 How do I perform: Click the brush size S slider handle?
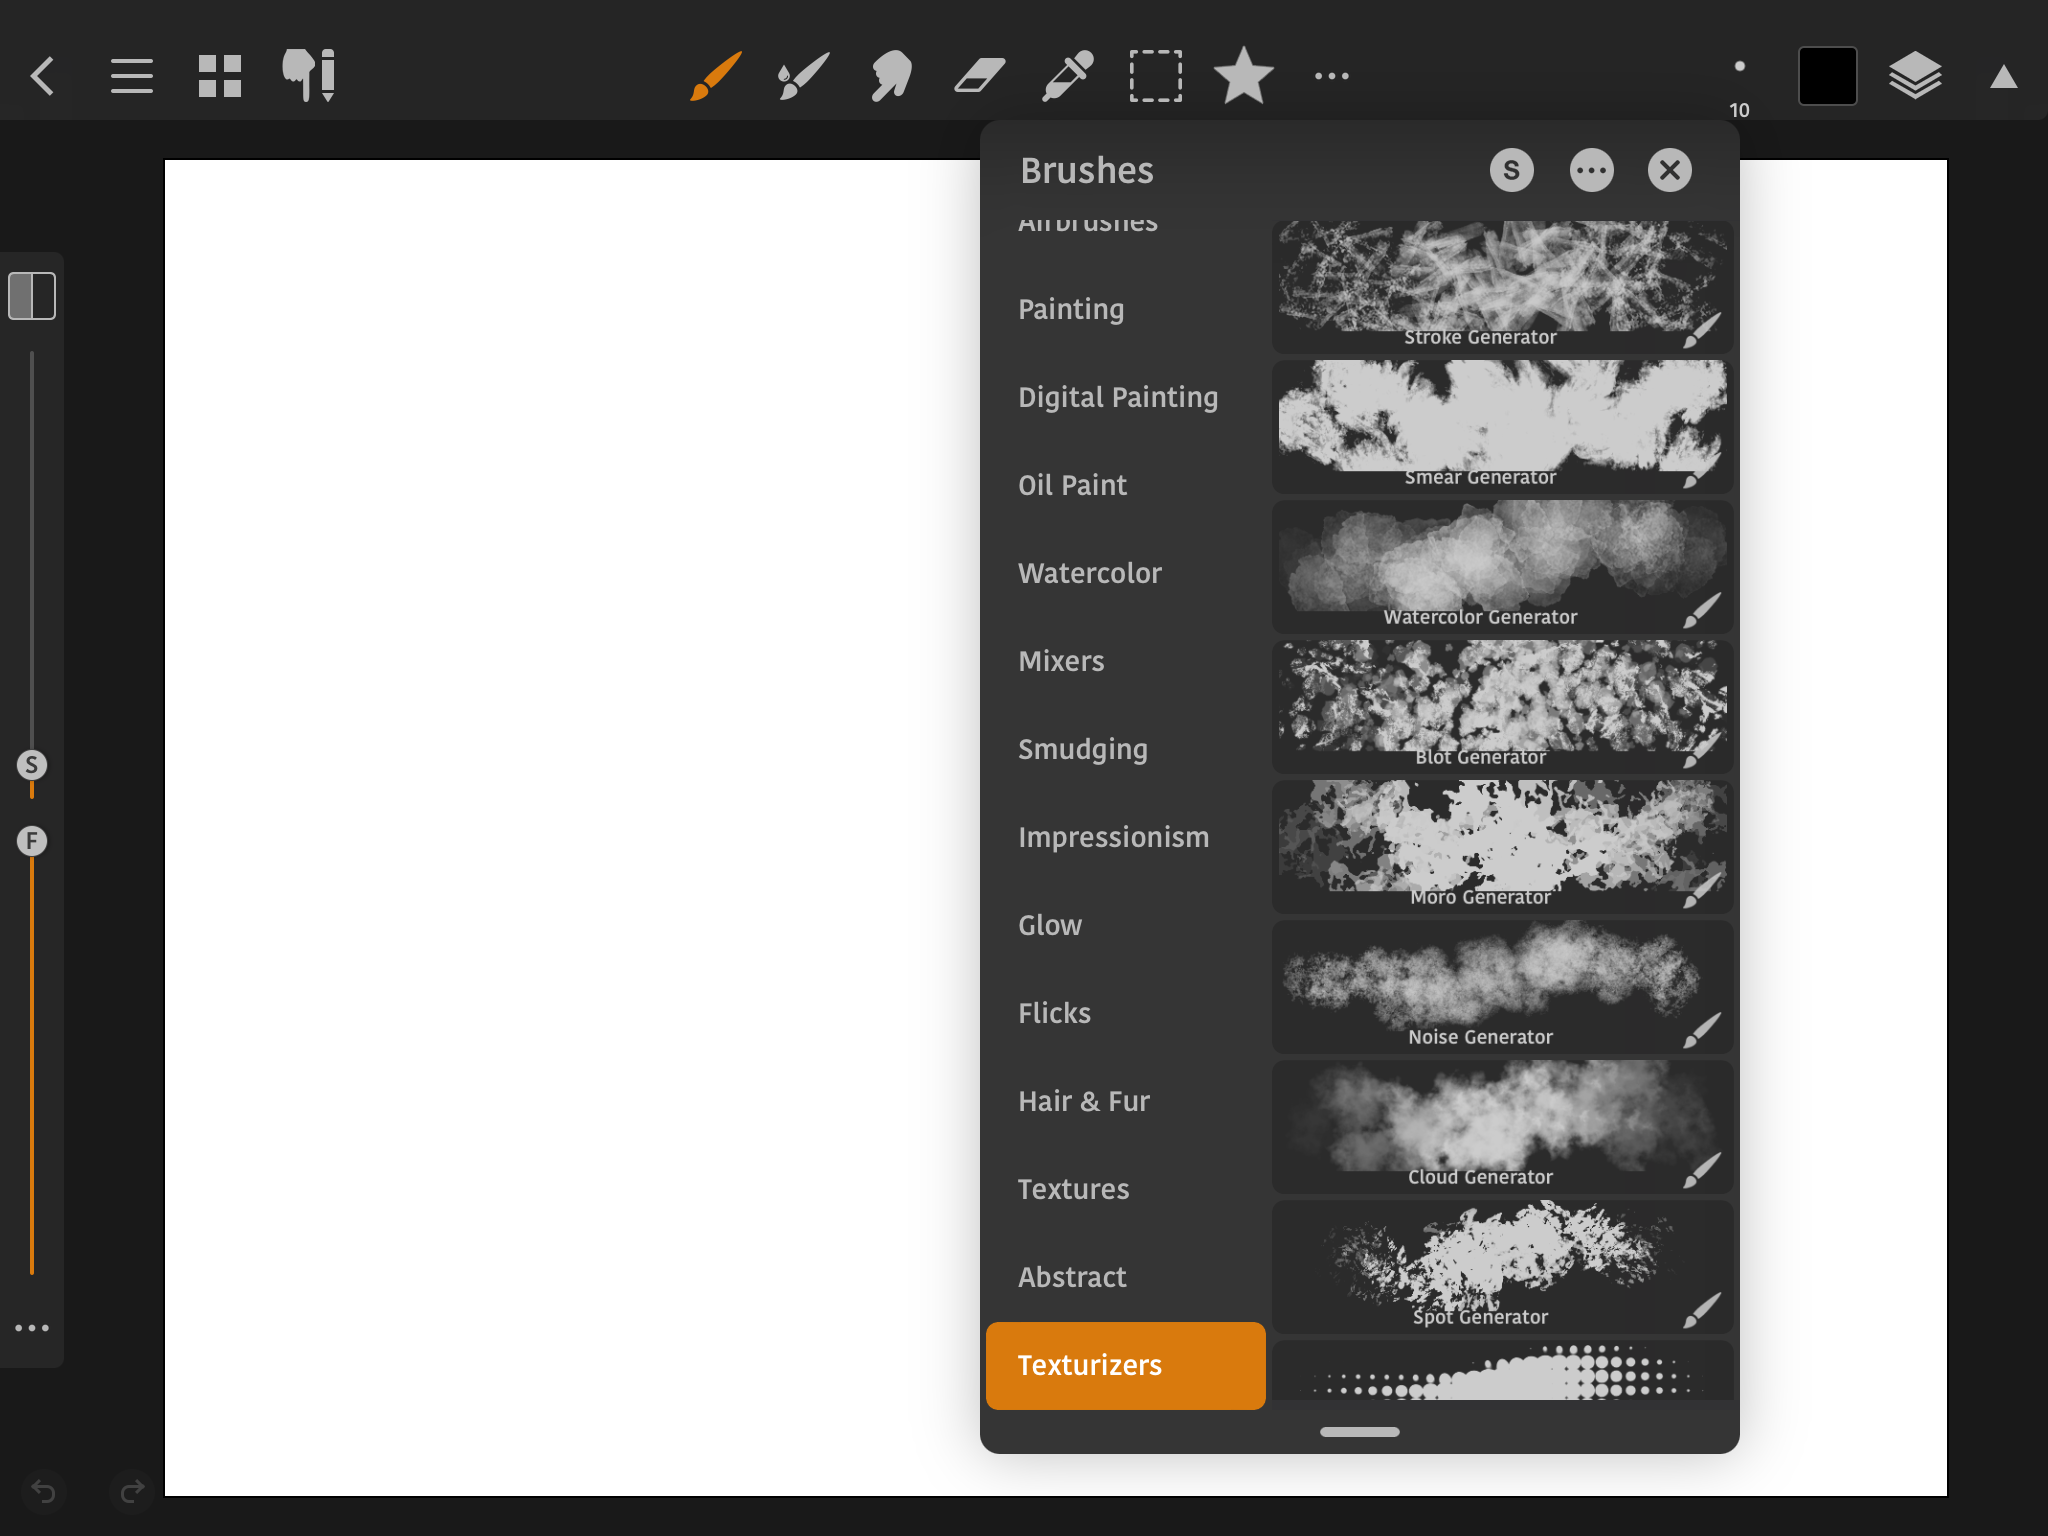32,765
